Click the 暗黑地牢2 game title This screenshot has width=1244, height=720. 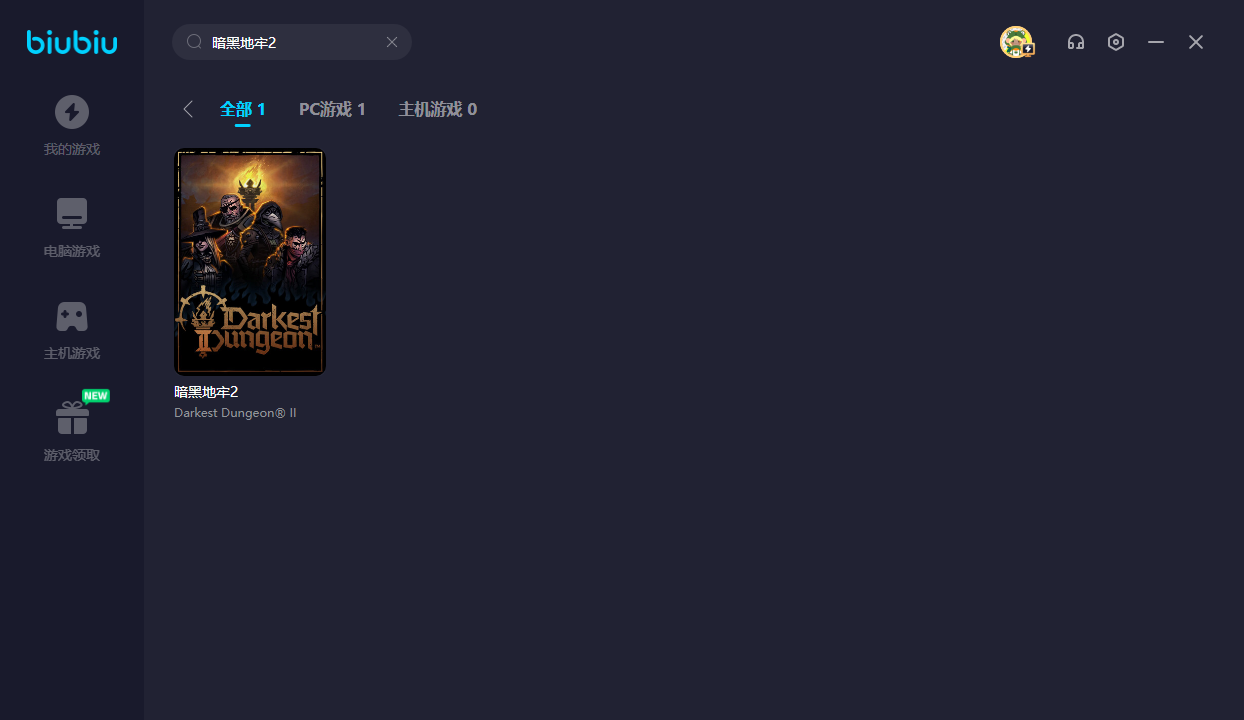pyautogui.click(x=206, y=392)
